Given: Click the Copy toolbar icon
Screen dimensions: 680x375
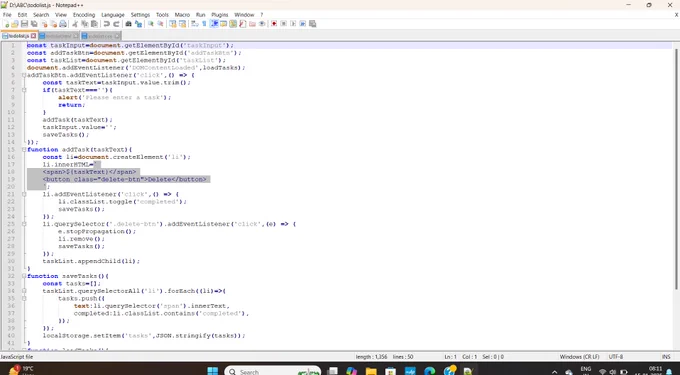Looking at the screenshot, I should (x=84, y=23).
